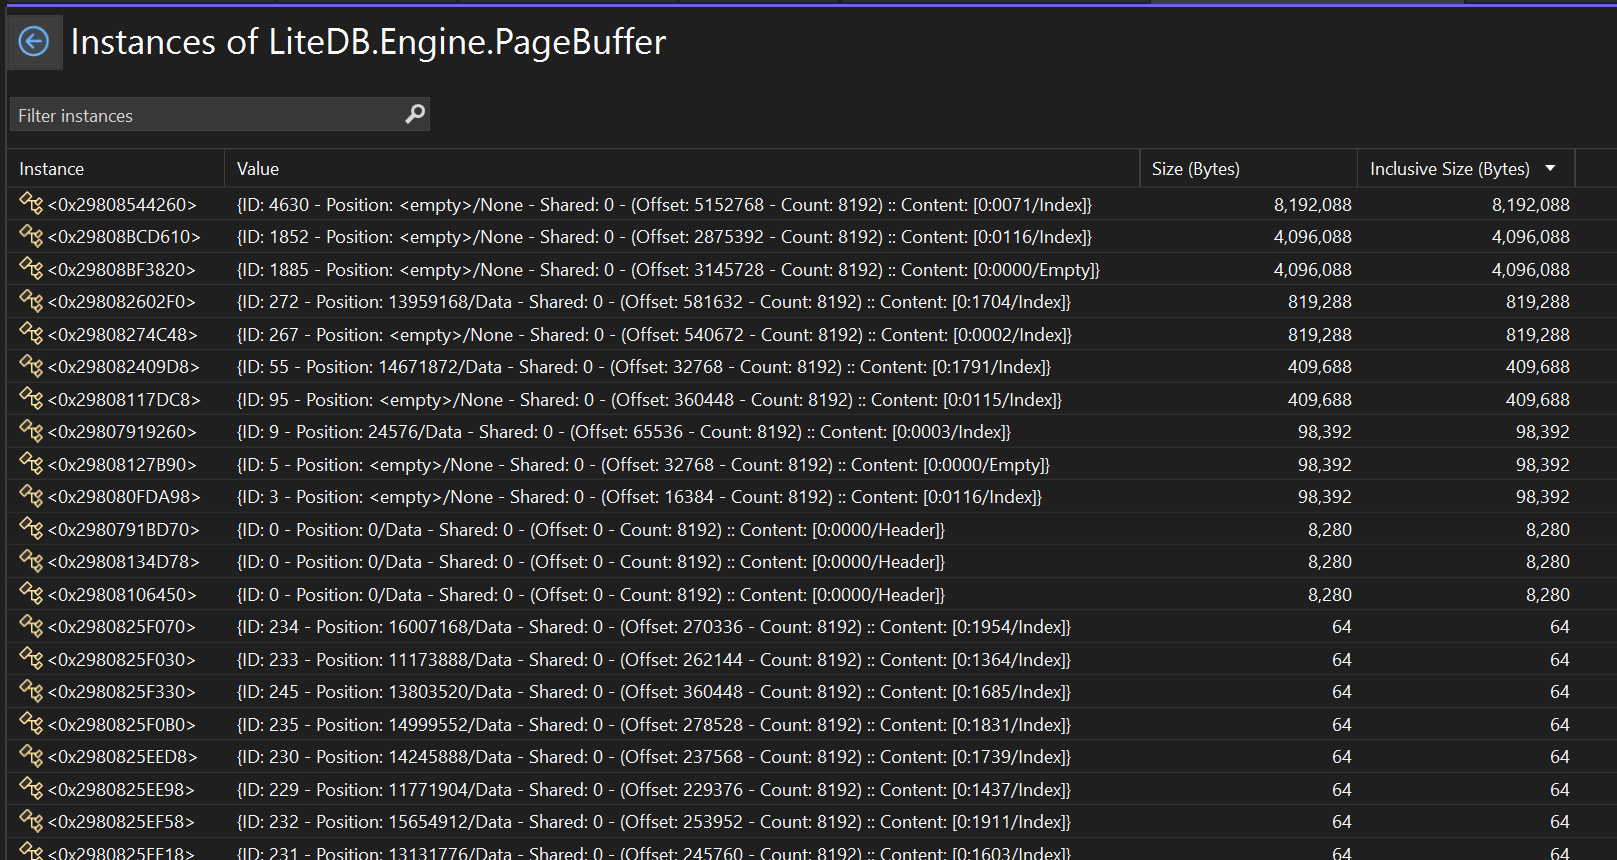
Task: Select instance address <0x29808BCD610>
Action: [x=124, y=237]
